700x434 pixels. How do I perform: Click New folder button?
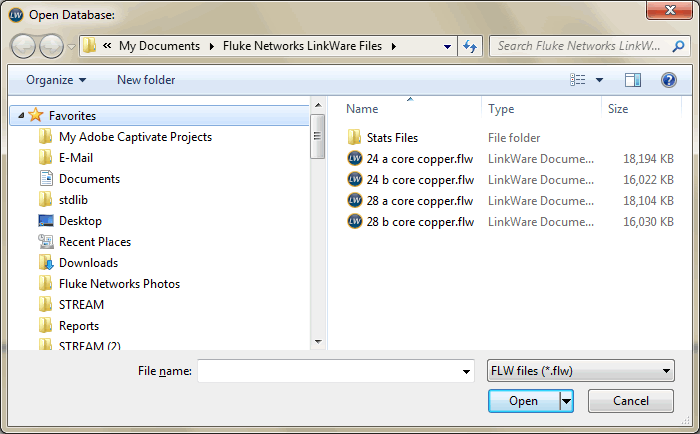coord(146,80)
